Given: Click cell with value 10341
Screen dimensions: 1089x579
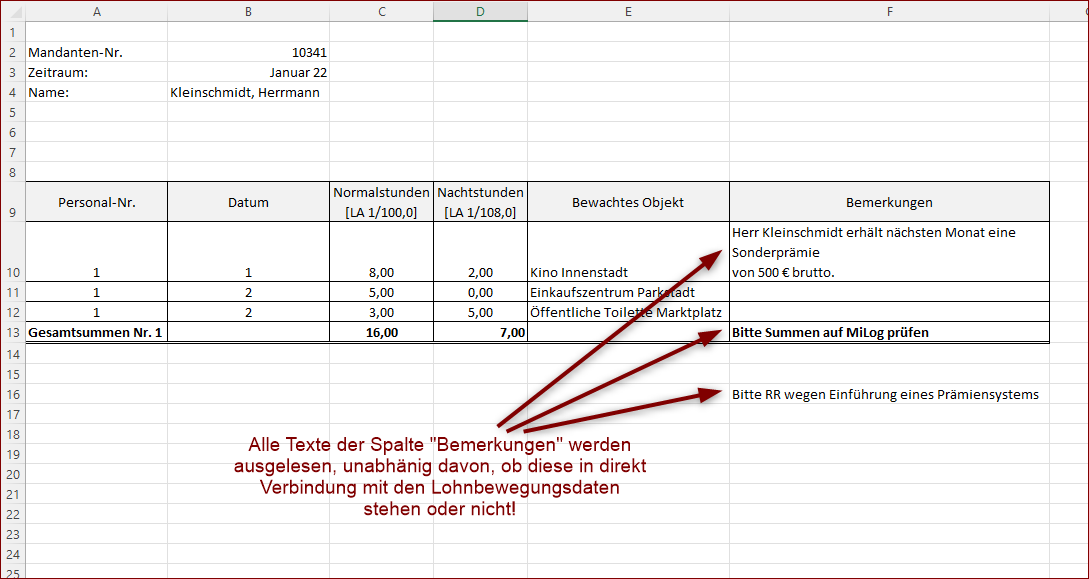Looking at the screenshot, I should [249, 52].
